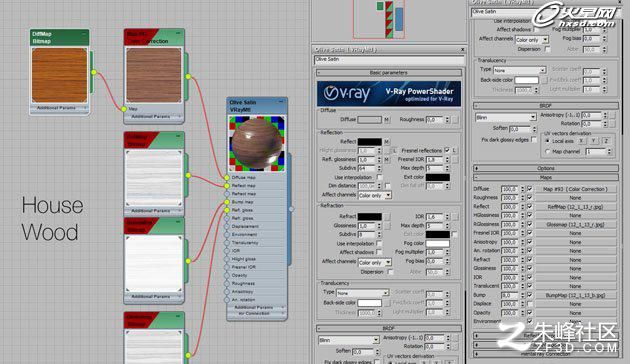630x364 pixels.
Task: Click the Reflect map M button
Action: tap(387, 142)
